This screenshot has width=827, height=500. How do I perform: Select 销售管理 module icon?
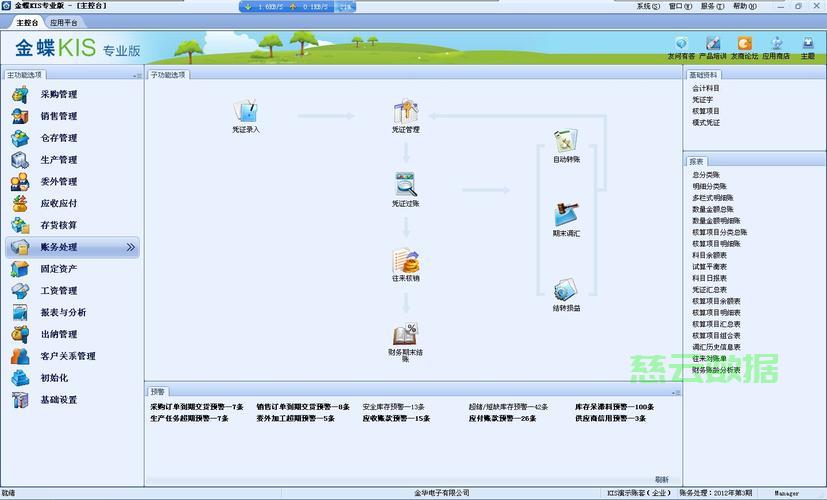[x=20, y=116]
